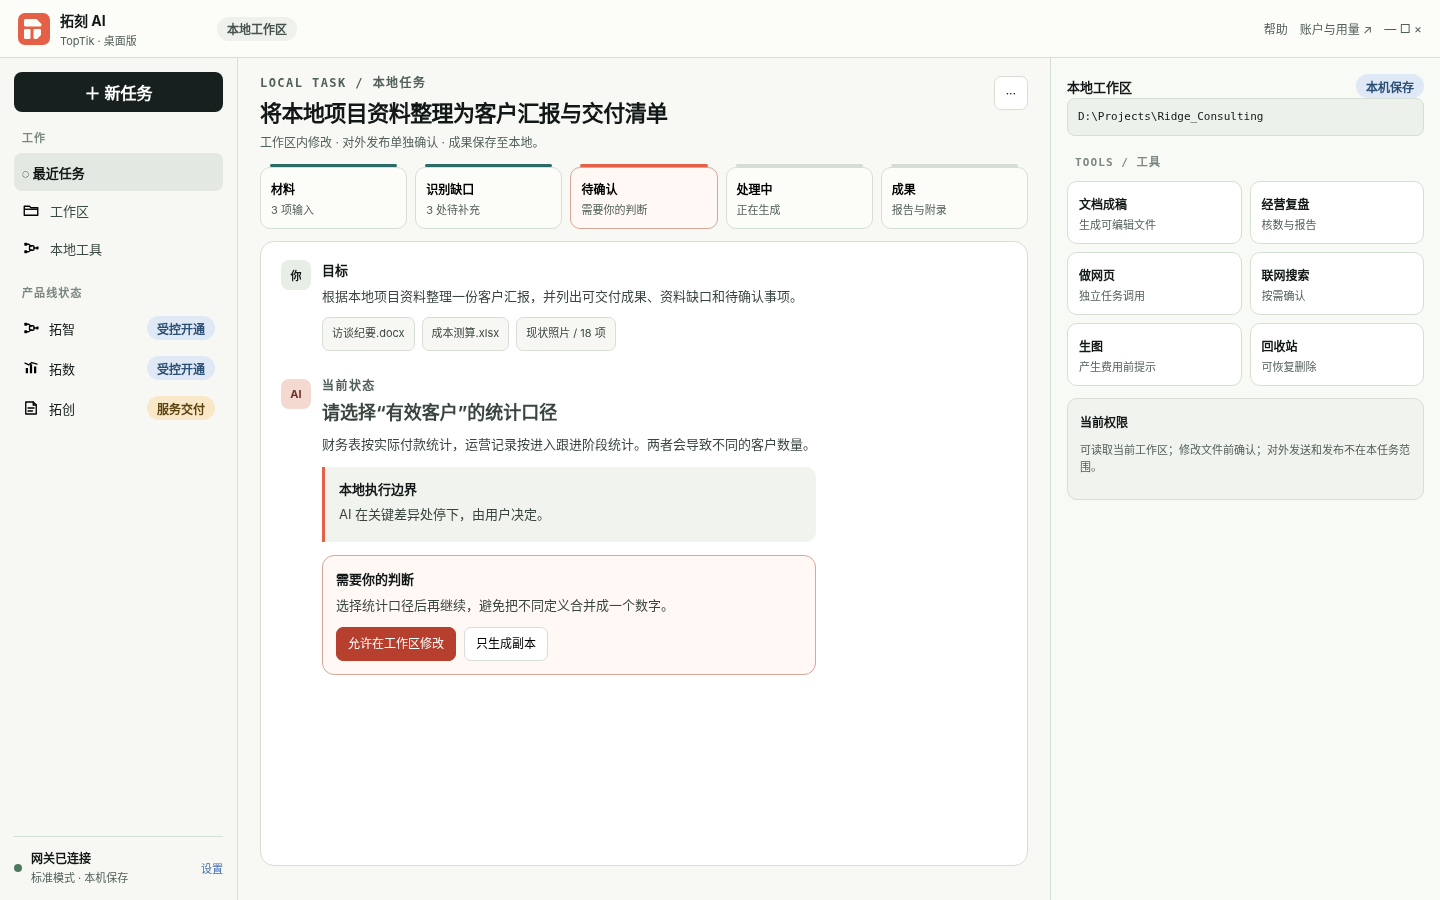Click the AI avatar beside 当前状态
Screen dimensions: 1440x900
pyautogui.click(x=296, y=394)
